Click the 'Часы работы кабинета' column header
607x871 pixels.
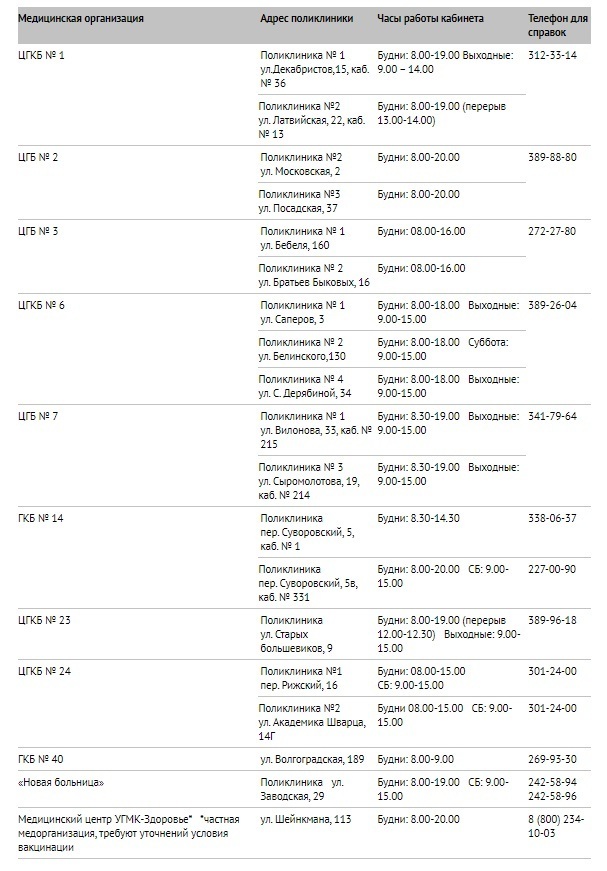[430, 18]
